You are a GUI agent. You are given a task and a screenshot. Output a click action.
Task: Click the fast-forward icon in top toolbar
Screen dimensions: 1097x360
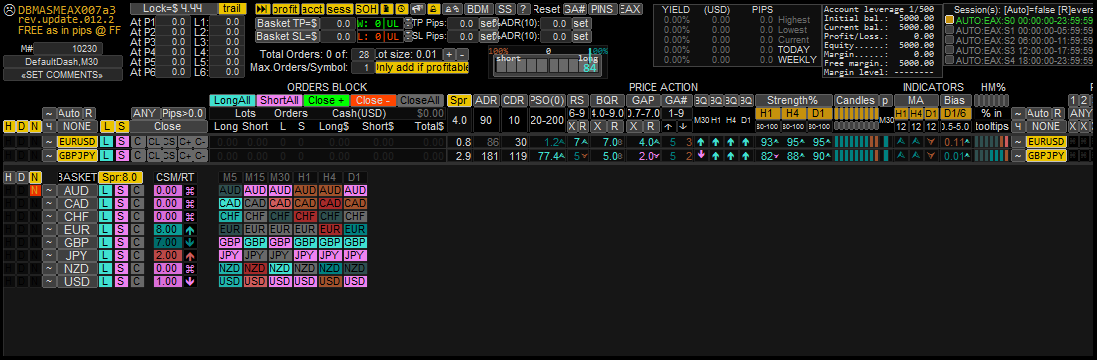pyautogui.click(x=262, y=9)
